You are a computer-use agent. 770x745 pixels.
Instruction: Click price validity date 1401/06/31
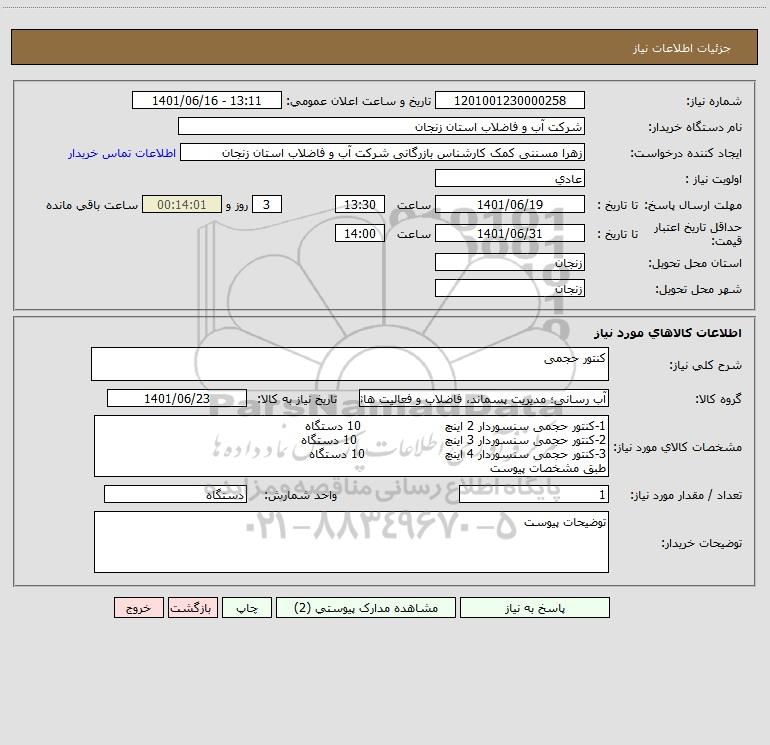[x=510, y=233]
